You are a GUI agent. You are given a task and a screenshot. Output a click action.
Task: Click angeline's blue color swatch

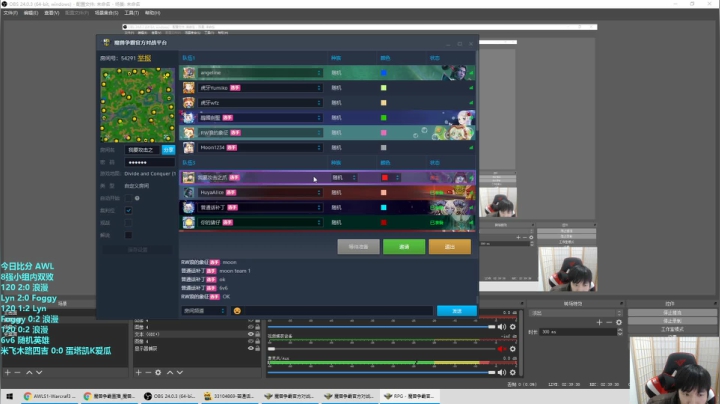(383, 73)
